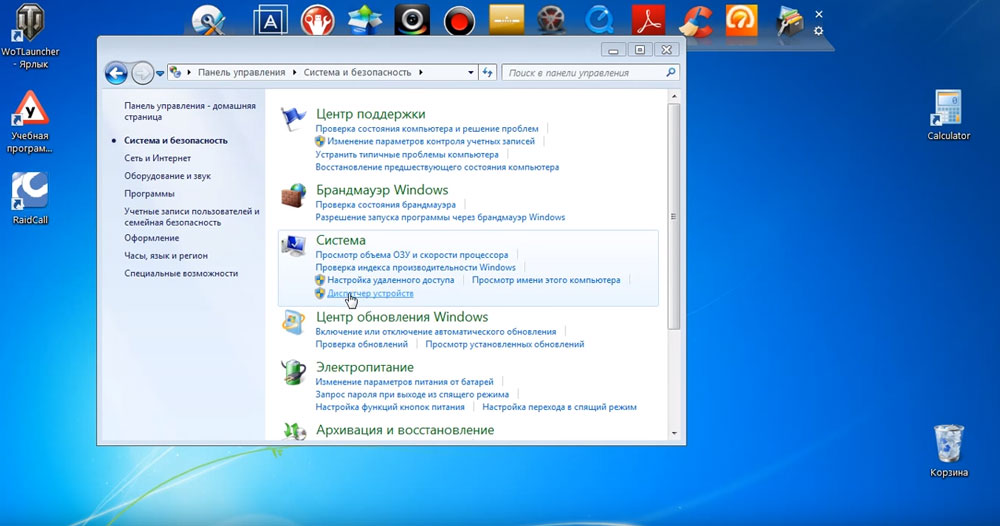Launch the film reel dock icon
This screenshot has width=1000, height=526.
551,20
